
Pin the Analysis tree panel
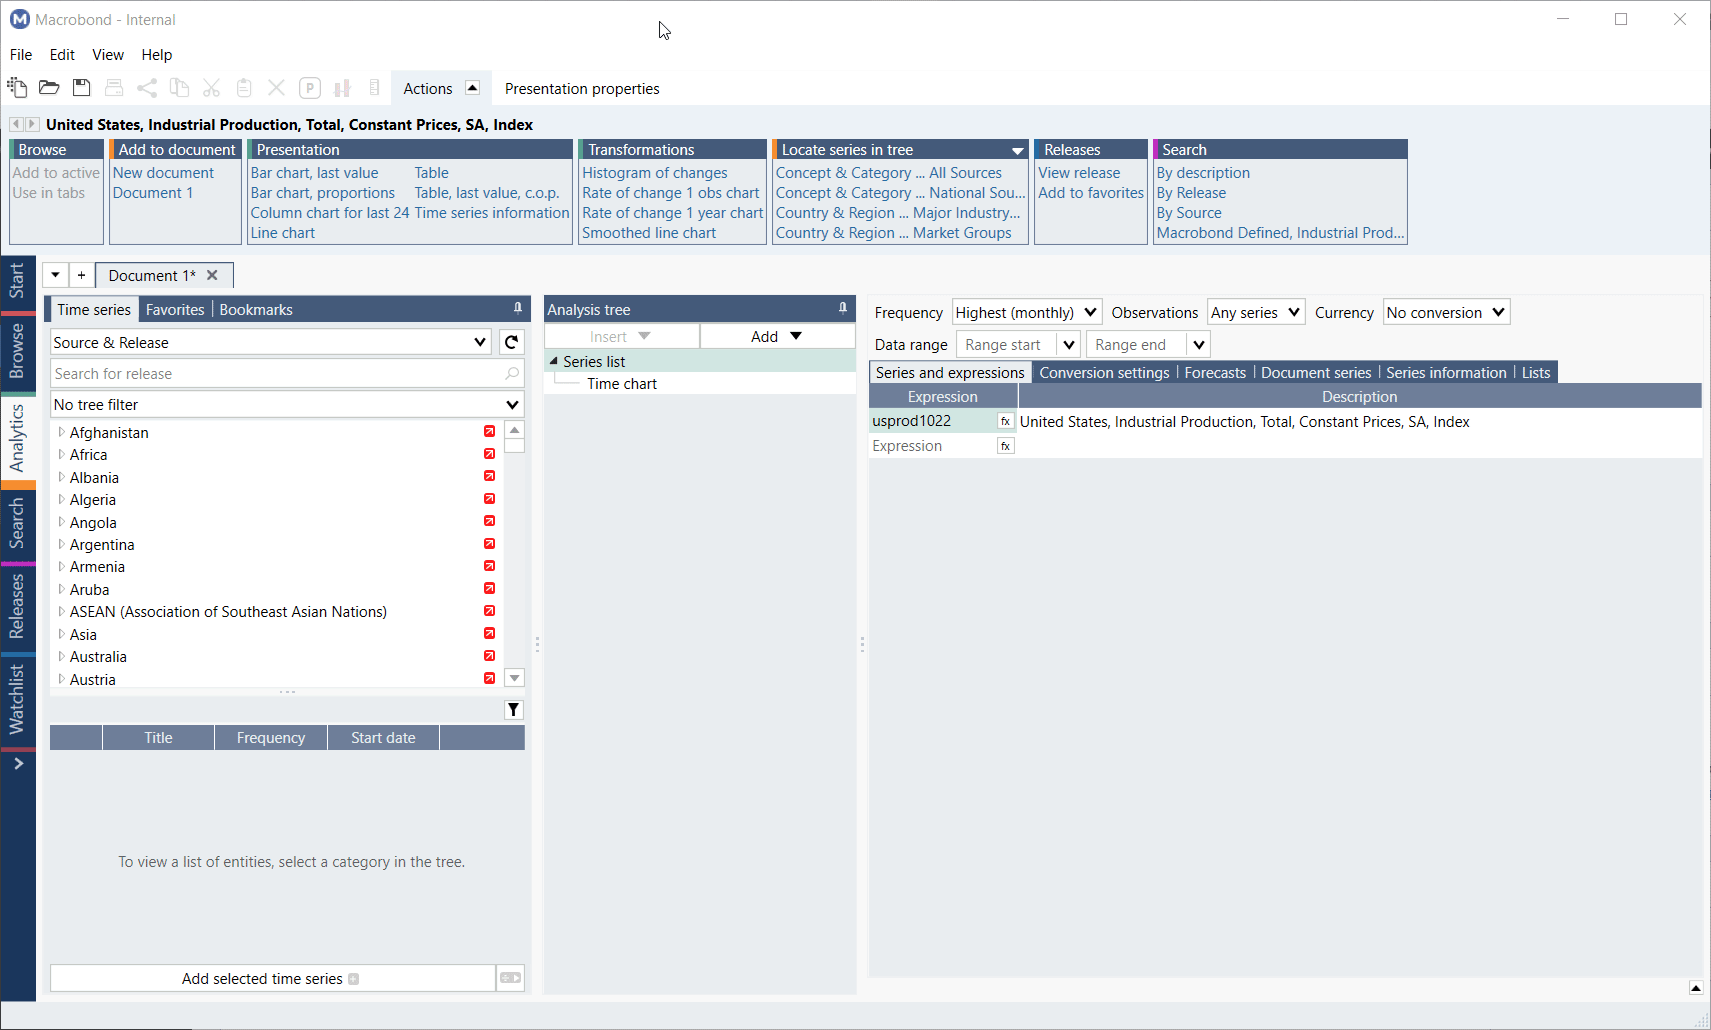[x=843, y=308]
